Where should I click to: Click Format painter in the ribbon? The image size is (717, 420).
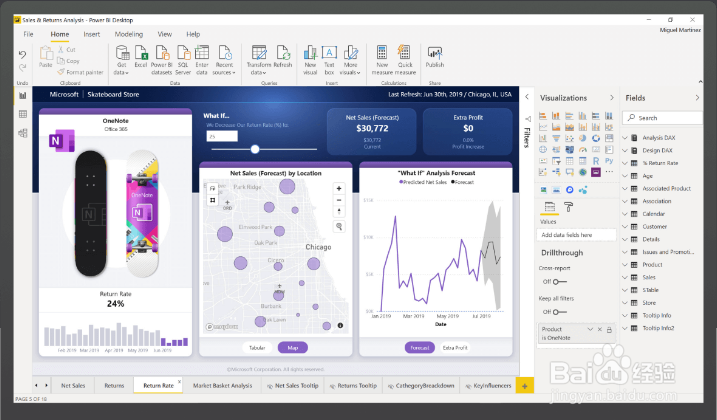pyautogui.click(x=80, y=72)
